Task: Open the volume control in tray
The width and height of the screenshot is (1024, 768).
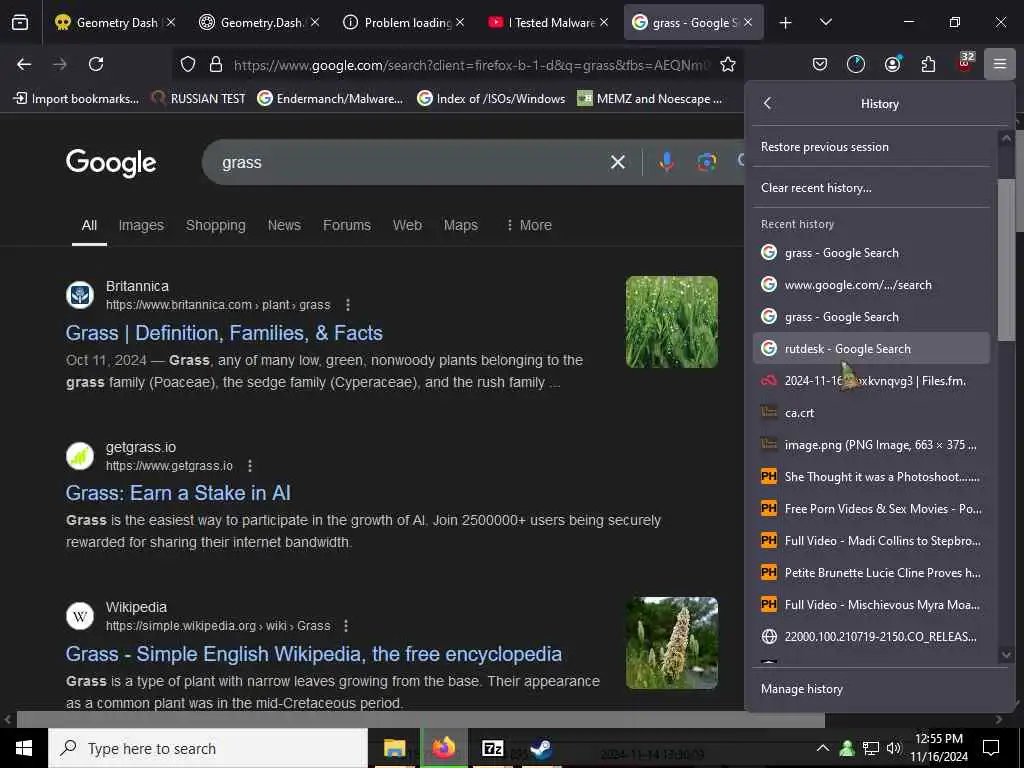Action: click(893, 748)
